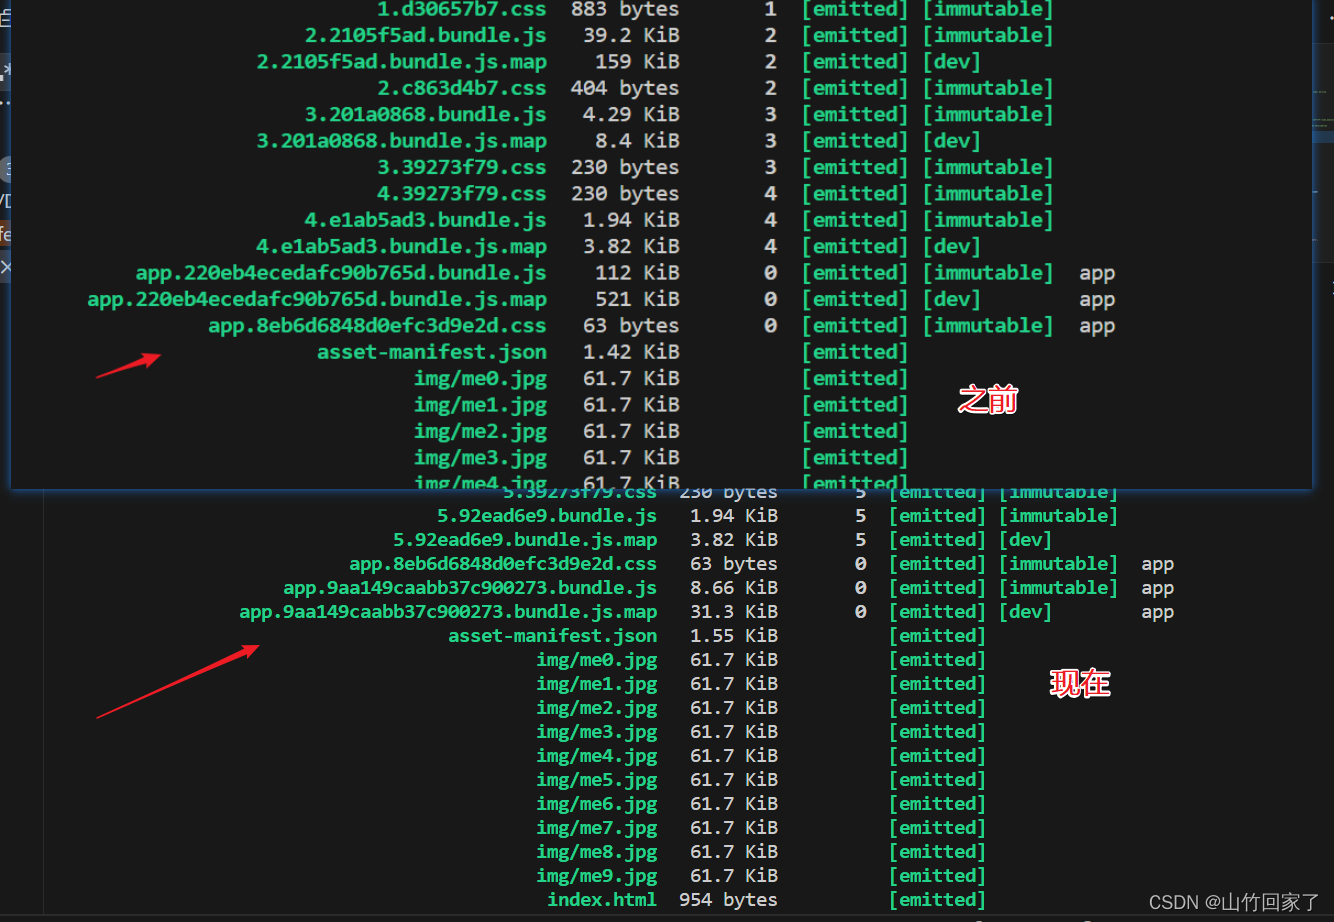Click the img/me6.jpg file name
Image resolution: width=1334 pixels, height=922 pixels.
[x=597, y=804]
